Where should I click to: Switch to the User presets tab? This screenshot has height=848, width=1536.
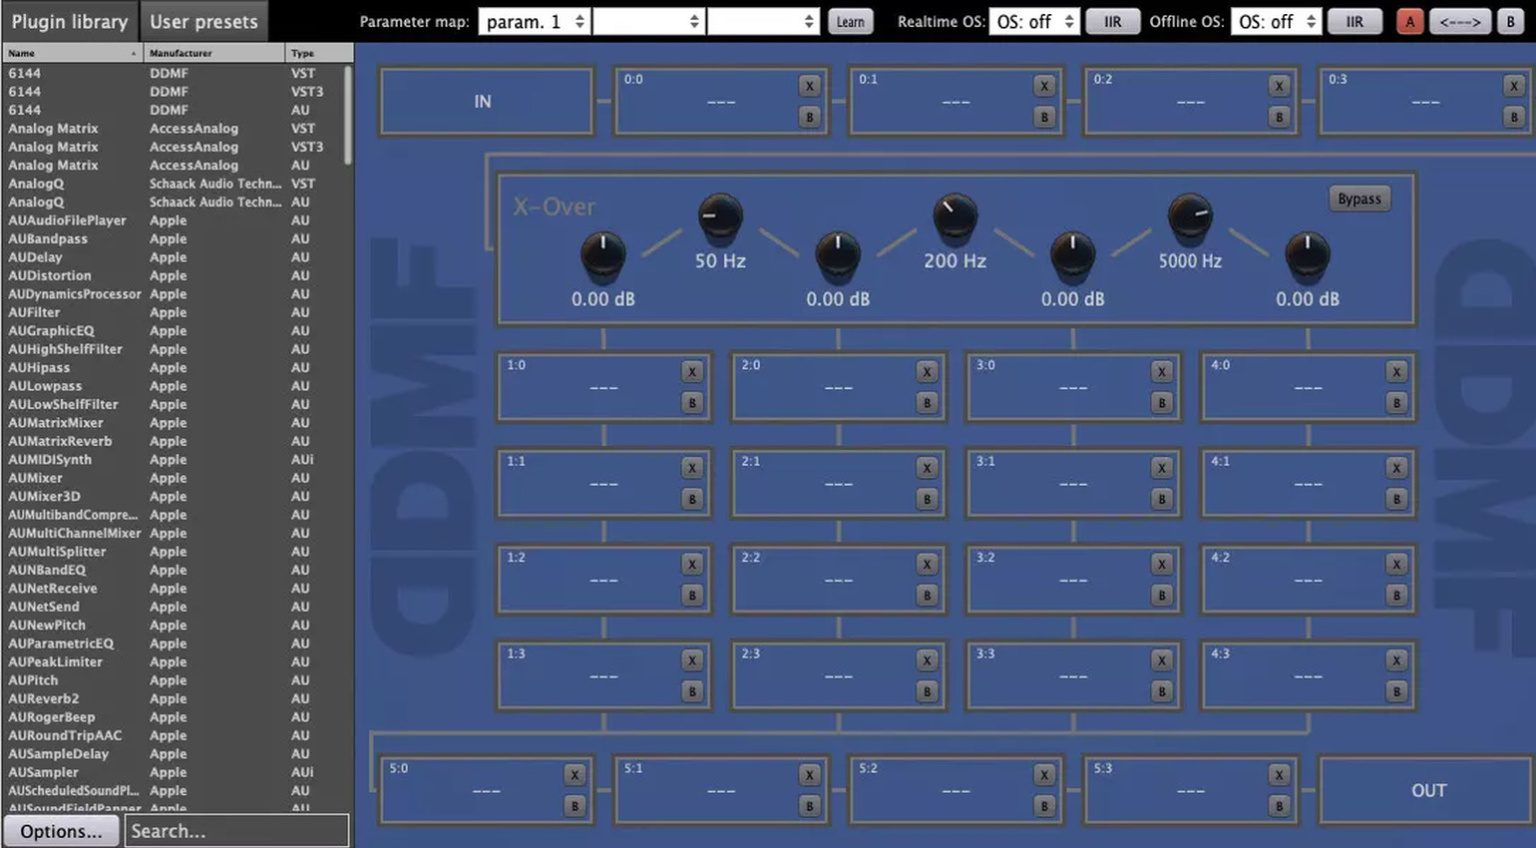coord(204,20)
